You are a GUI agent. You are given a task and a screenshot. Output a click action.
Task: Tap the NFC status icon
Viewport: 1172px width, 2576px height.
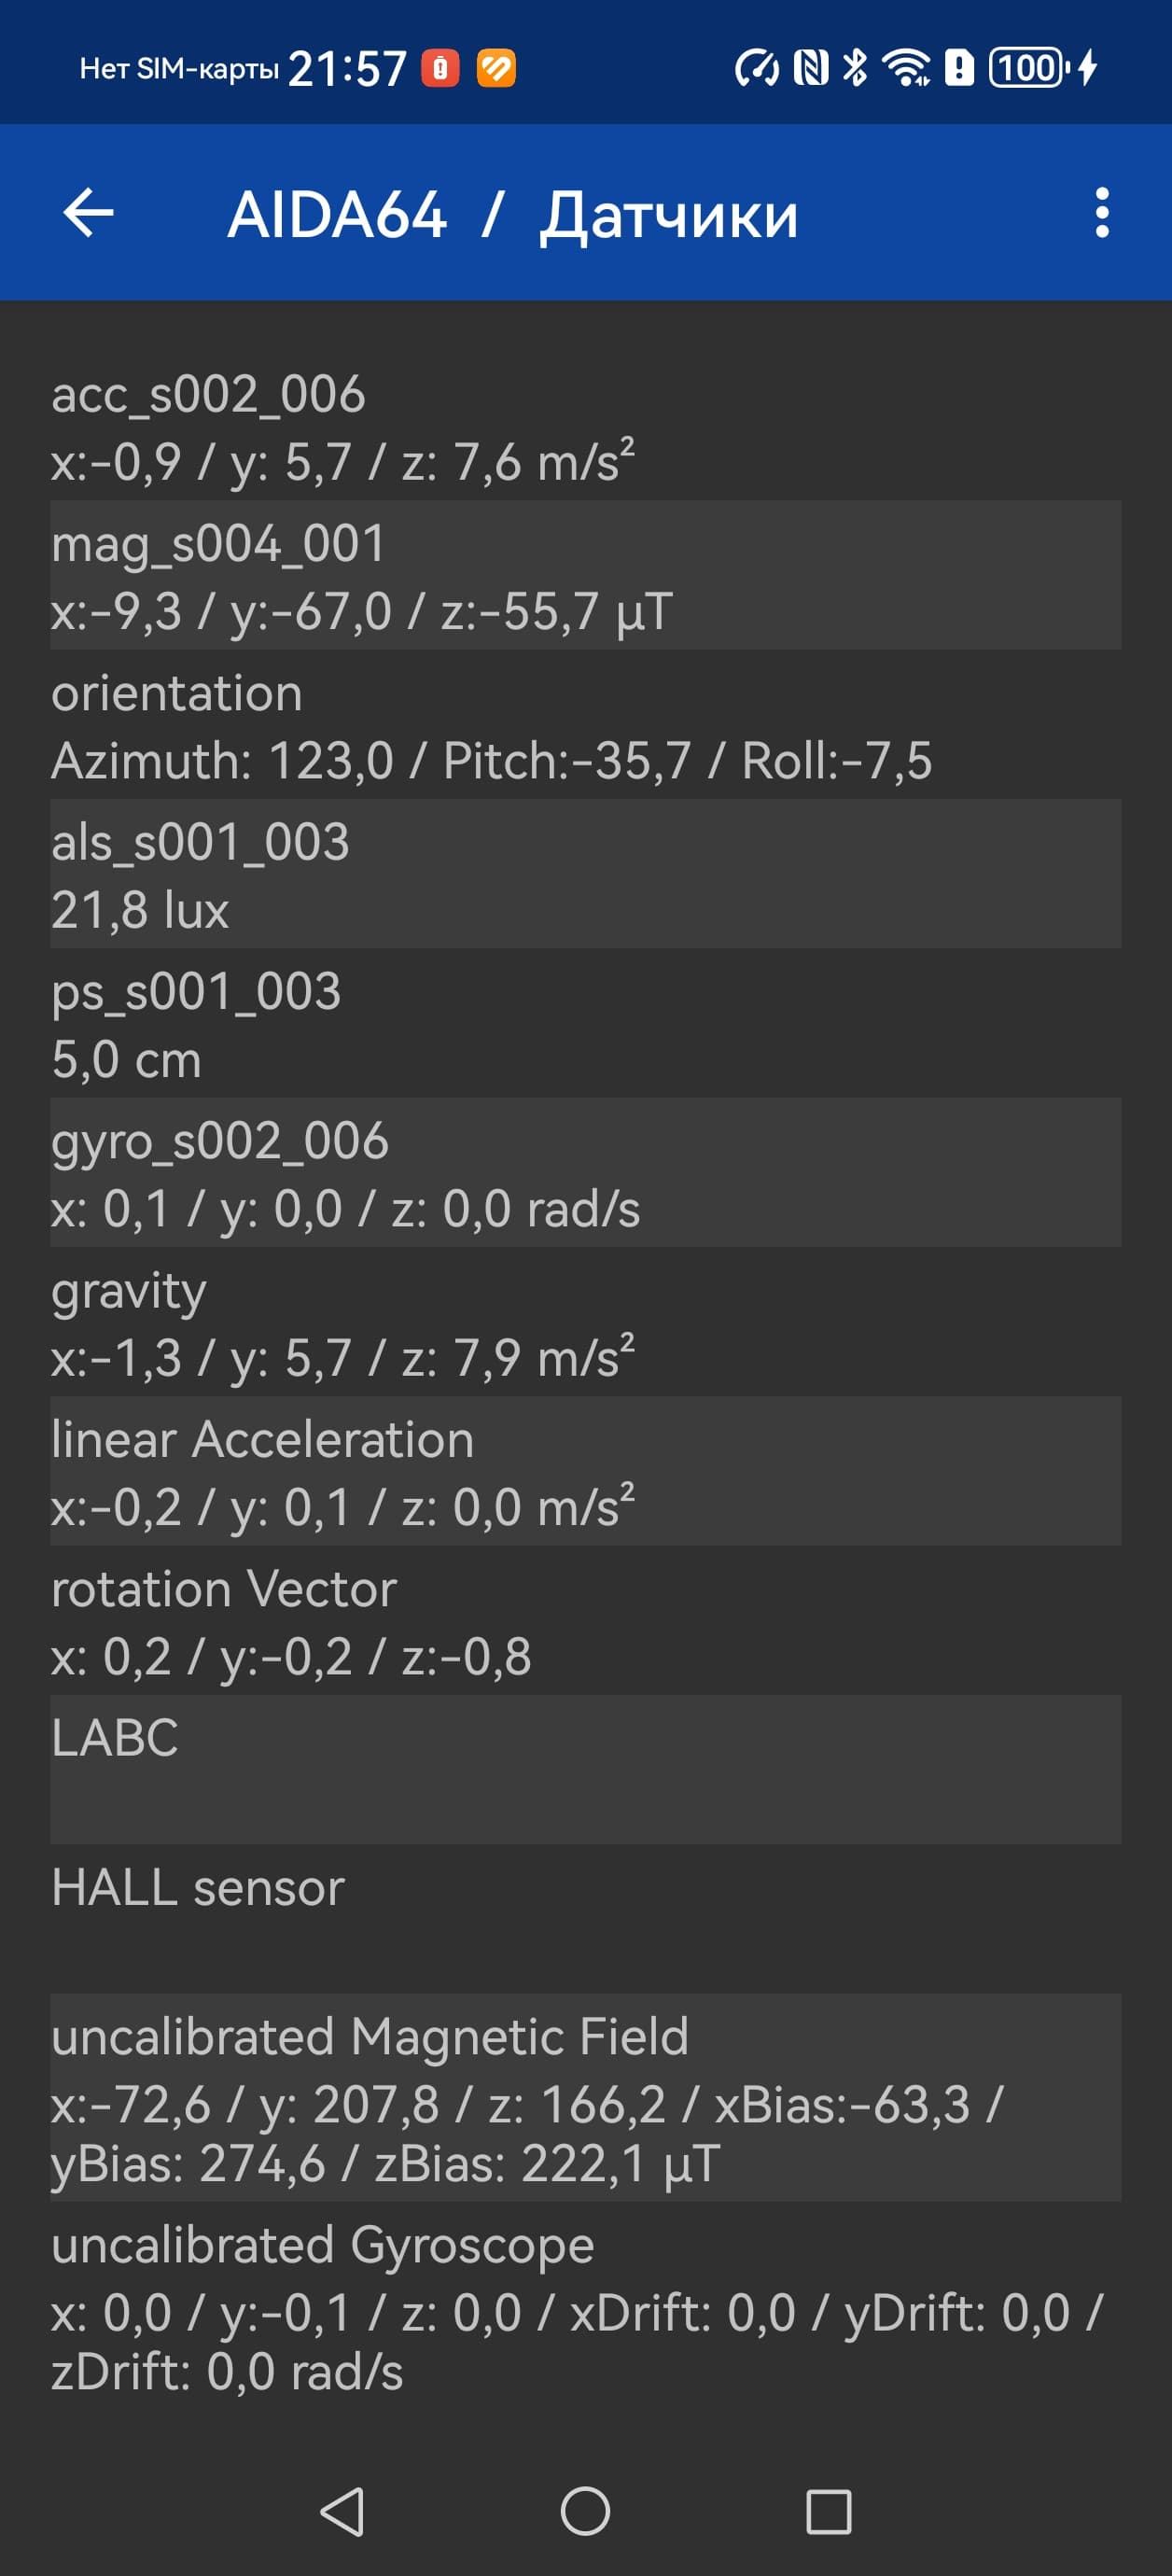tap(811, 68)
